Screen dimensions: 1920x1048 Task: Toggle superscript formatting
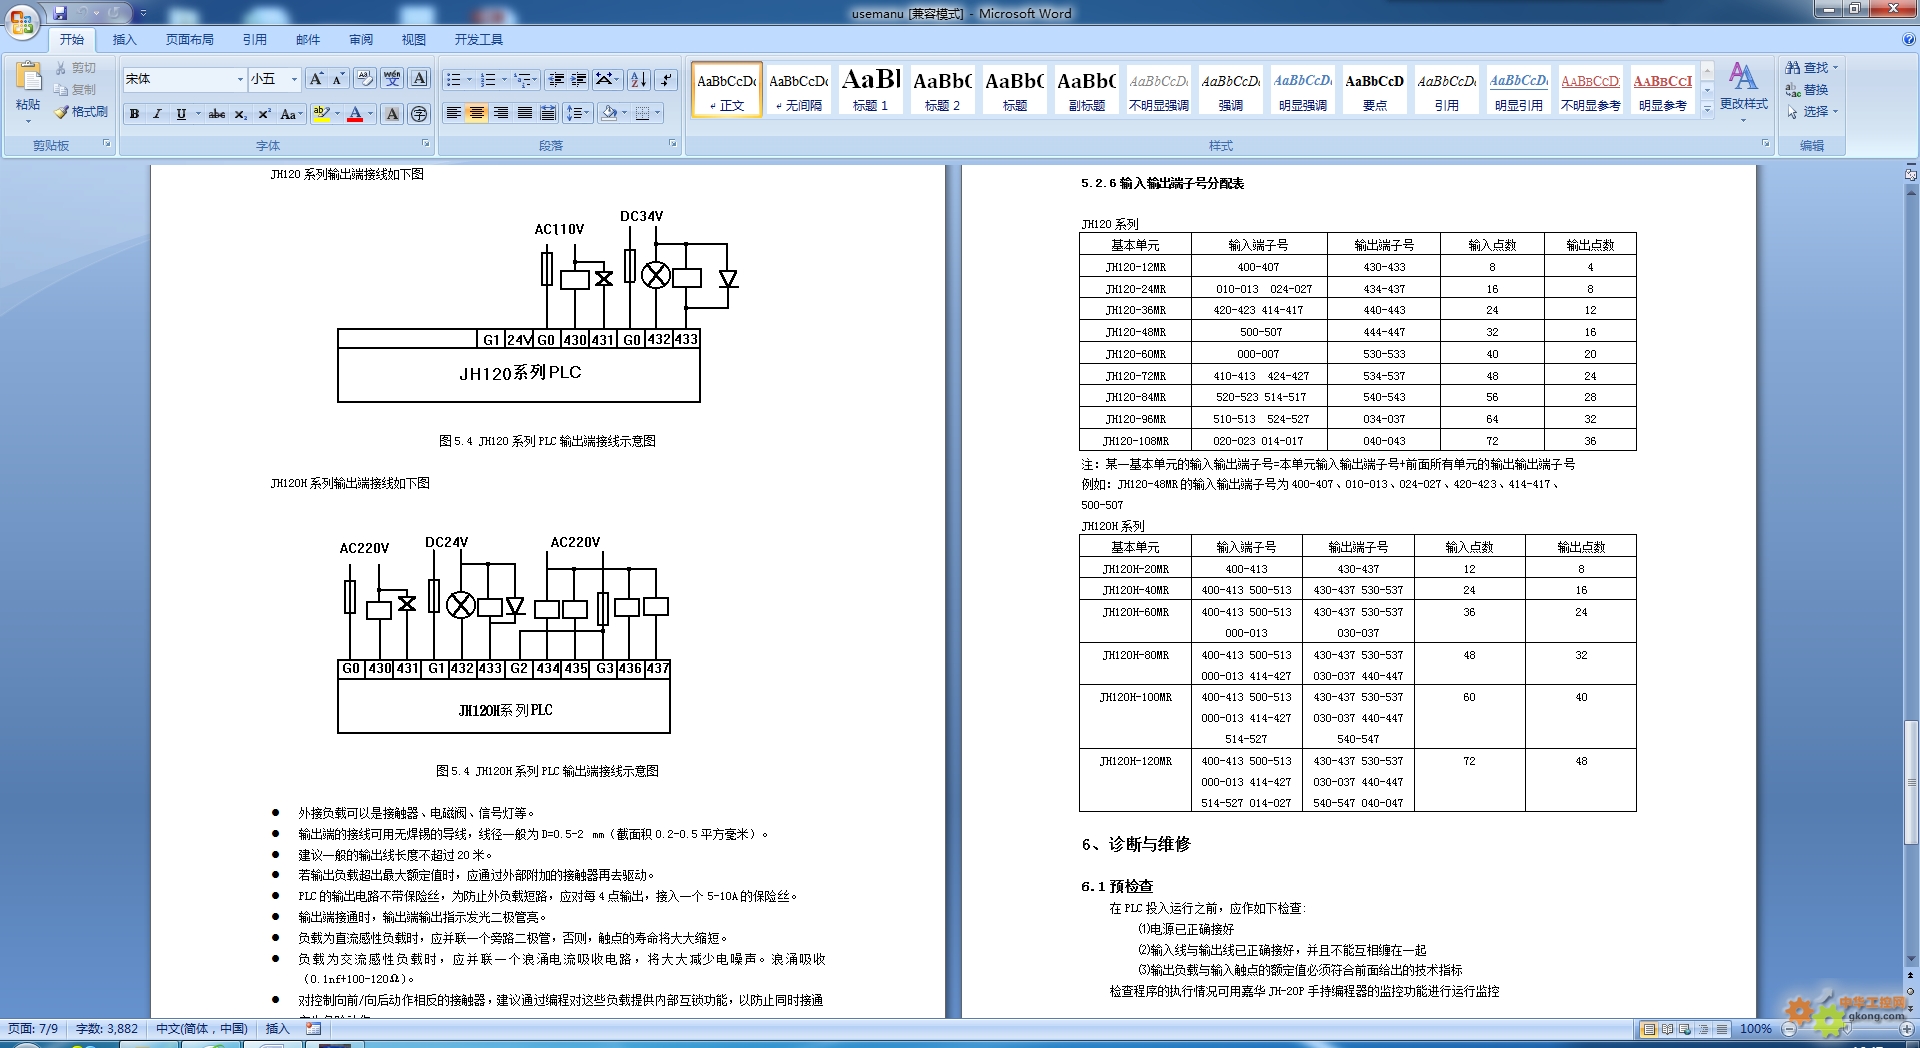tap(264, 114)
